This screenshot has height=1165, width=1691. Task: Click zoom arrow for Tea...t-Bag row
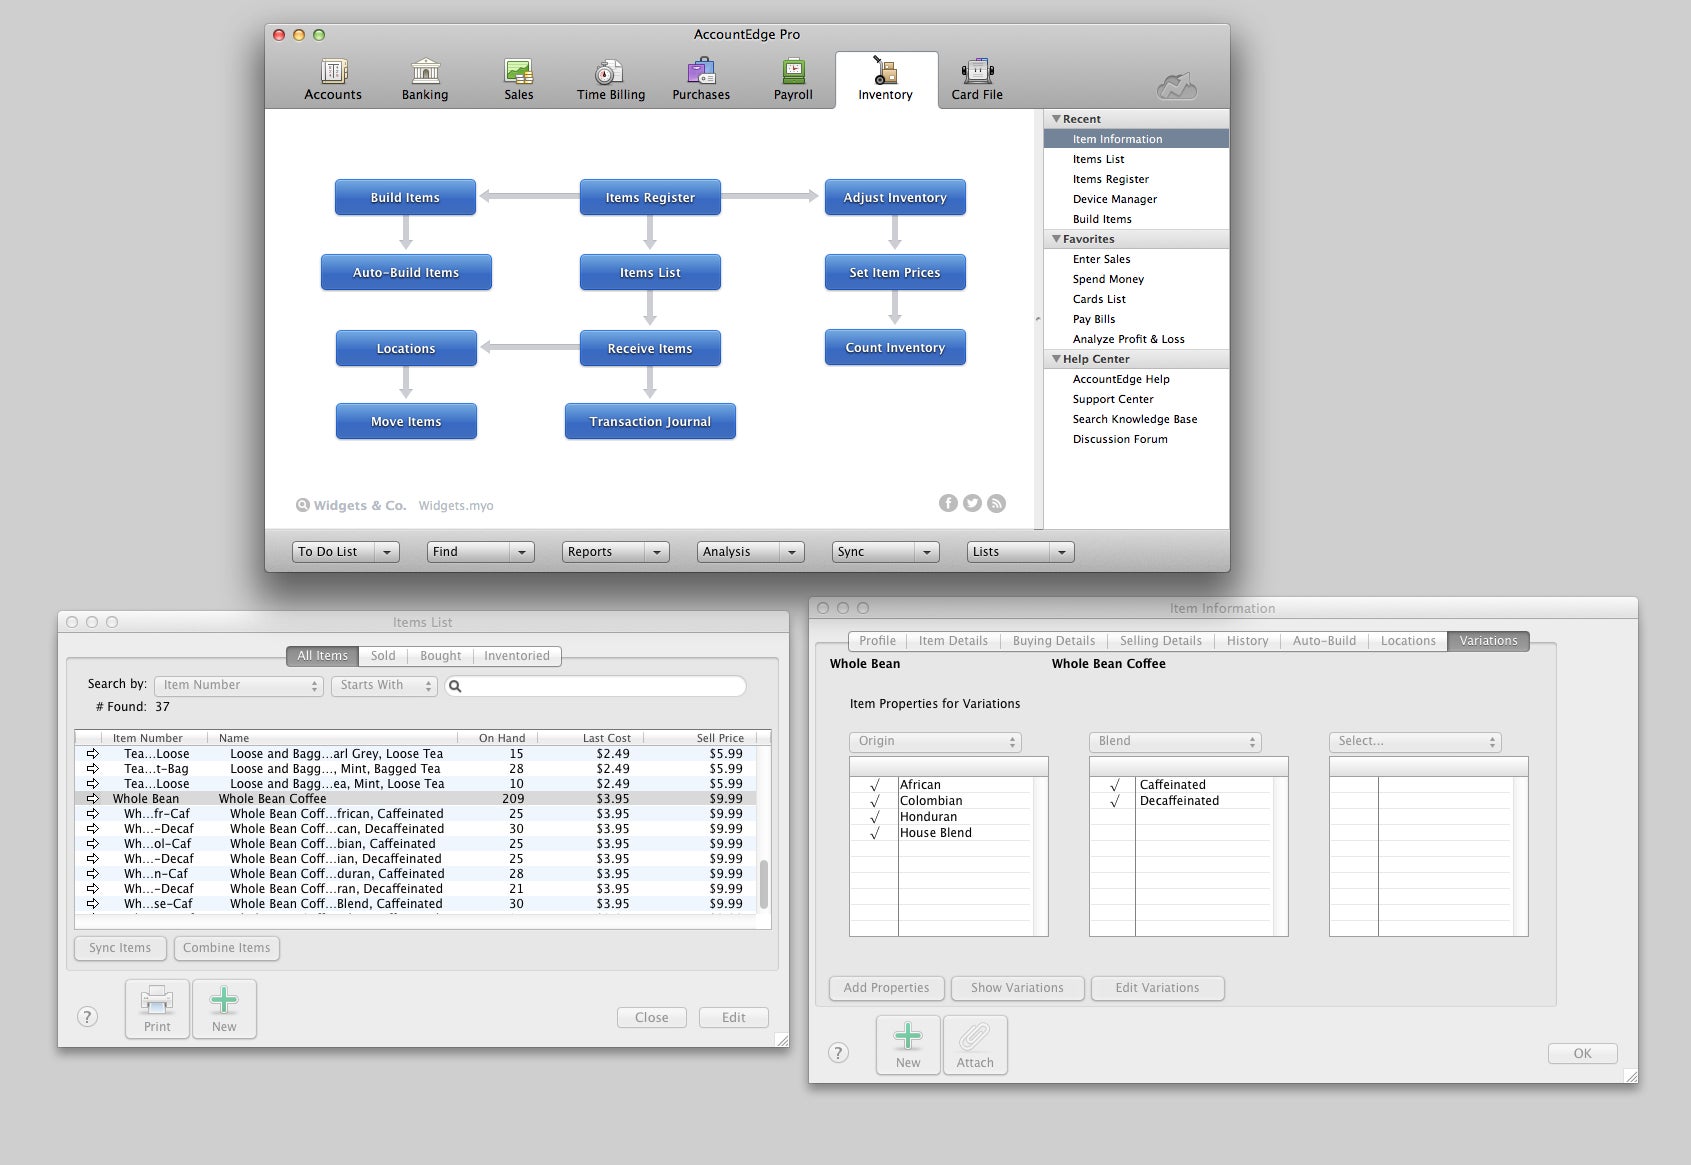click(x=93, y=769)
